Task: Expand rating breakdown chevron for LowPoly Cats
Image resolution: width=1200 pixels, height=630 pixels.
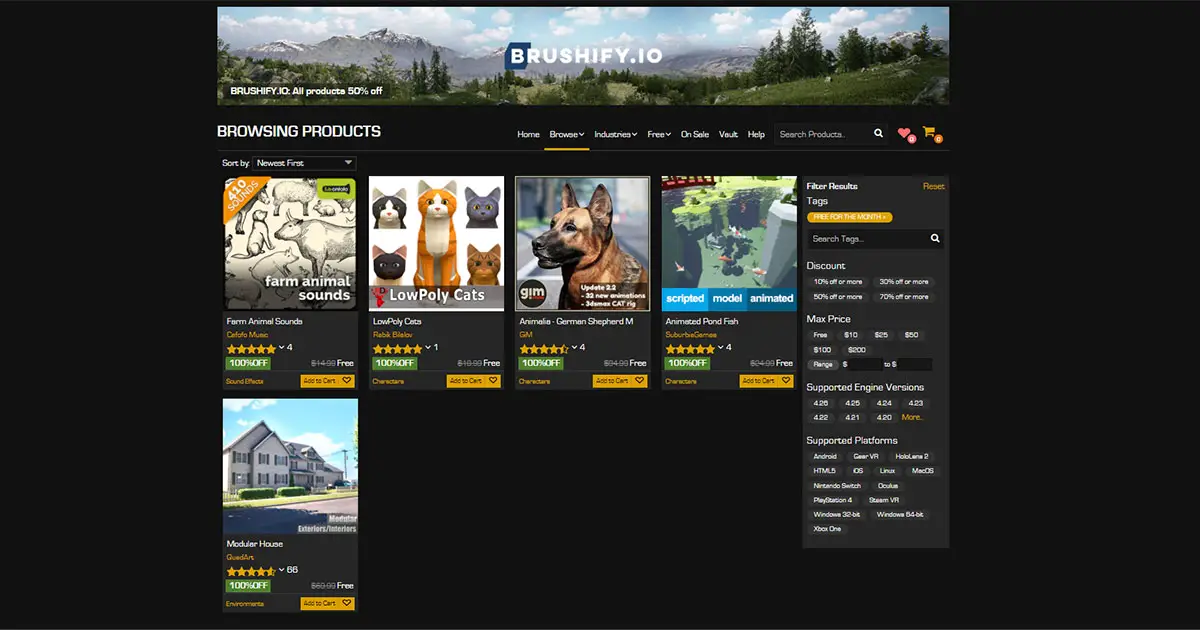Action: click(428, 348)
